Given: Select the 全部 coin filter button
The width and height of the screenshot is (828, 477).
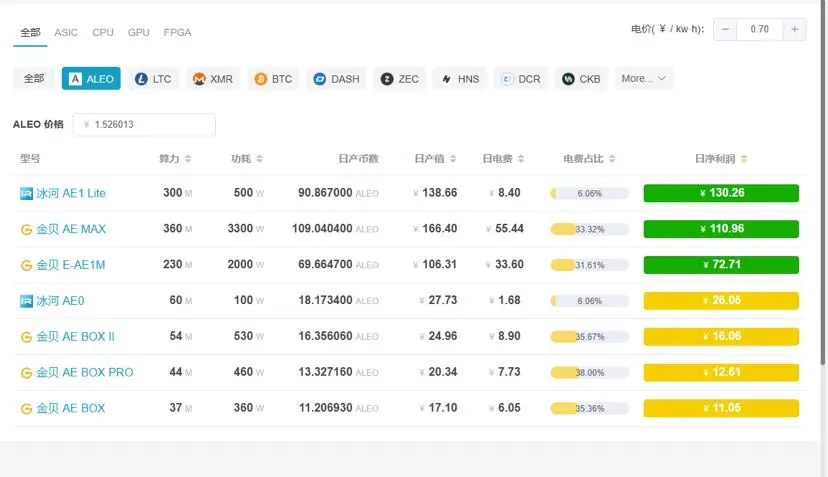Looking at the screenshot, I should 34,79.
